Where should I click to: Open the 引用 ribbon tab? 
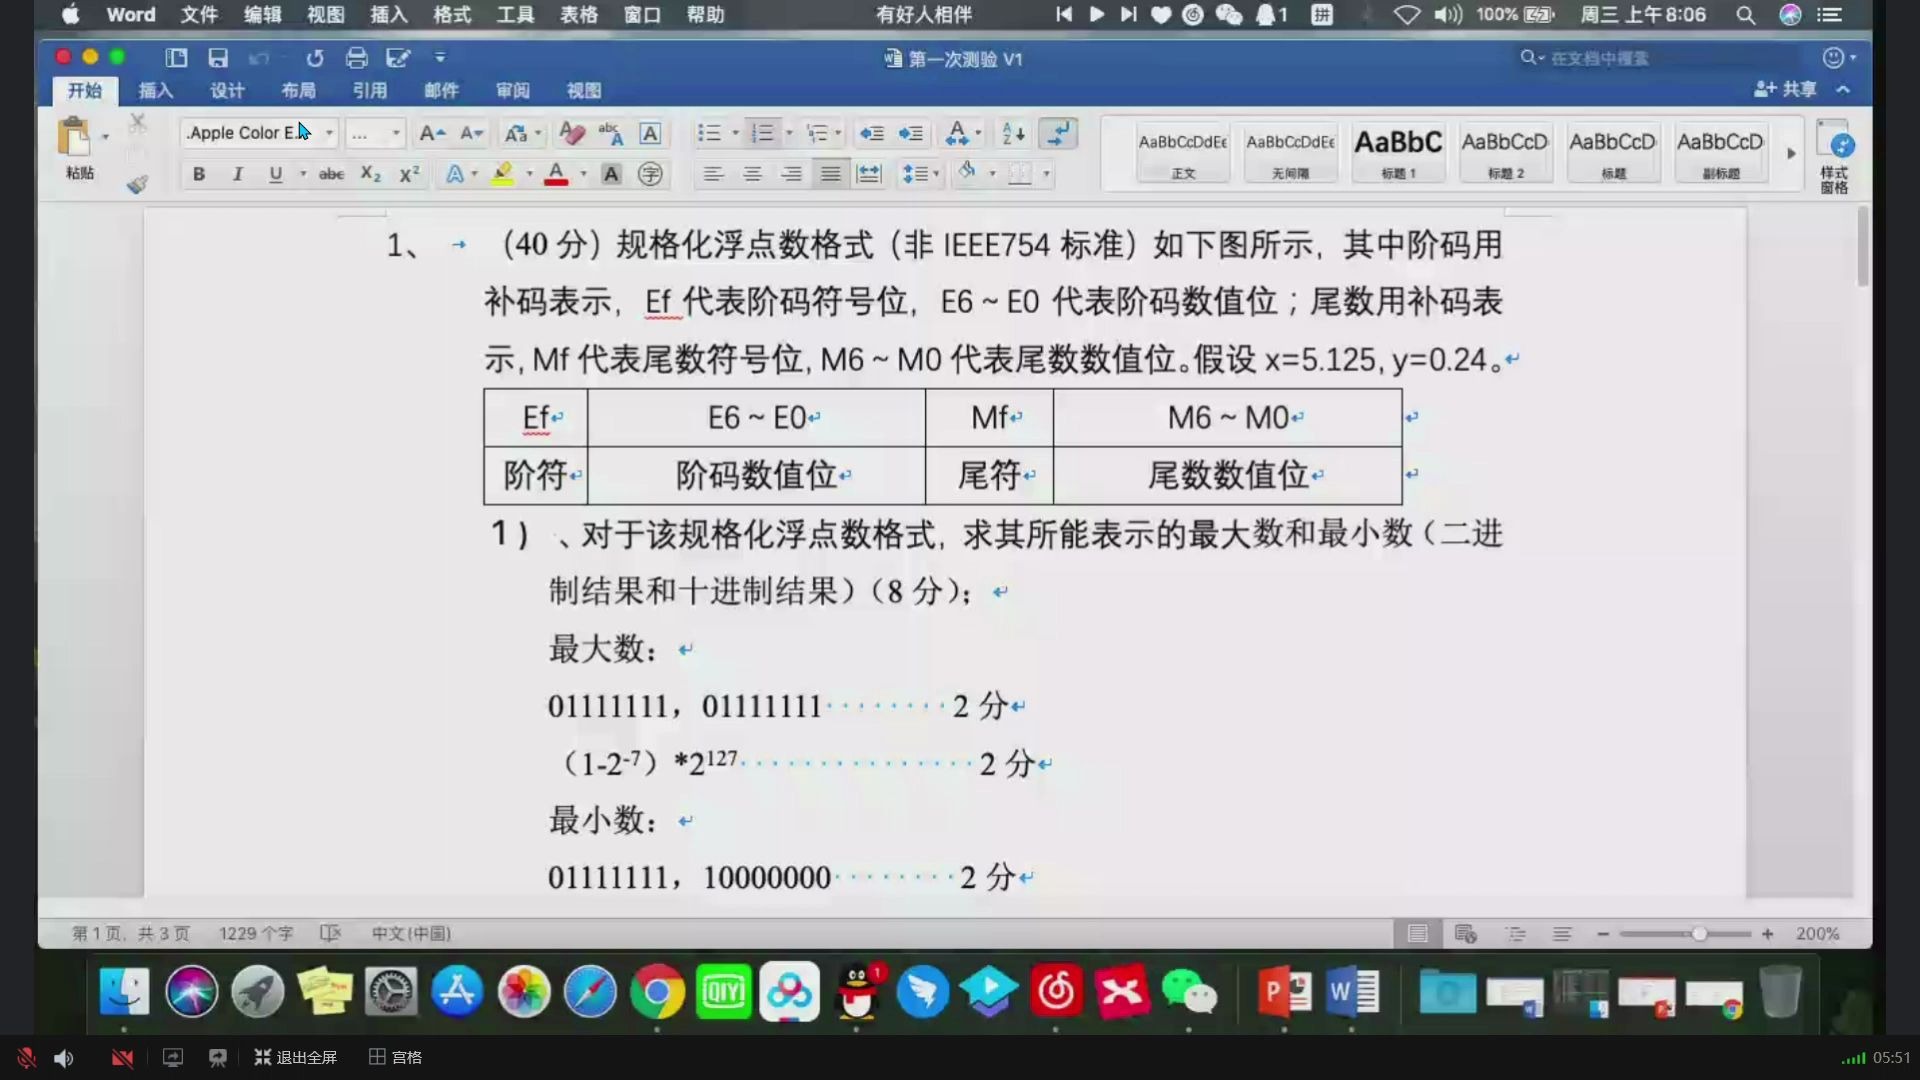(369, 90)
